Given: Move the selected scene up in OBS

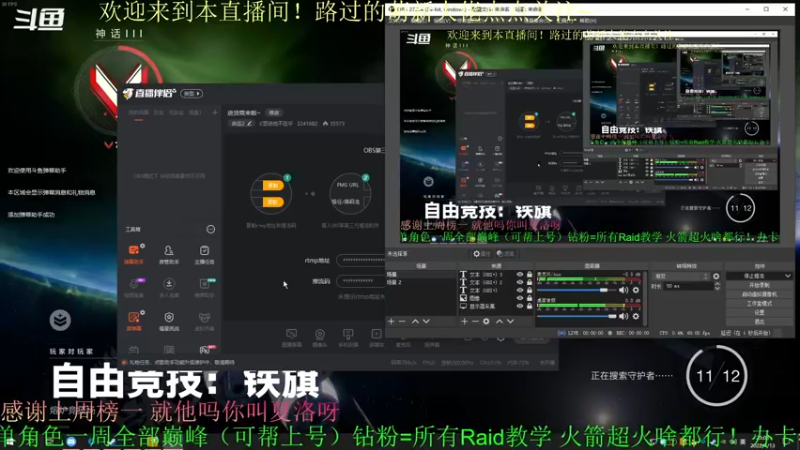Looking at the screenshot, I should point(415,321).
